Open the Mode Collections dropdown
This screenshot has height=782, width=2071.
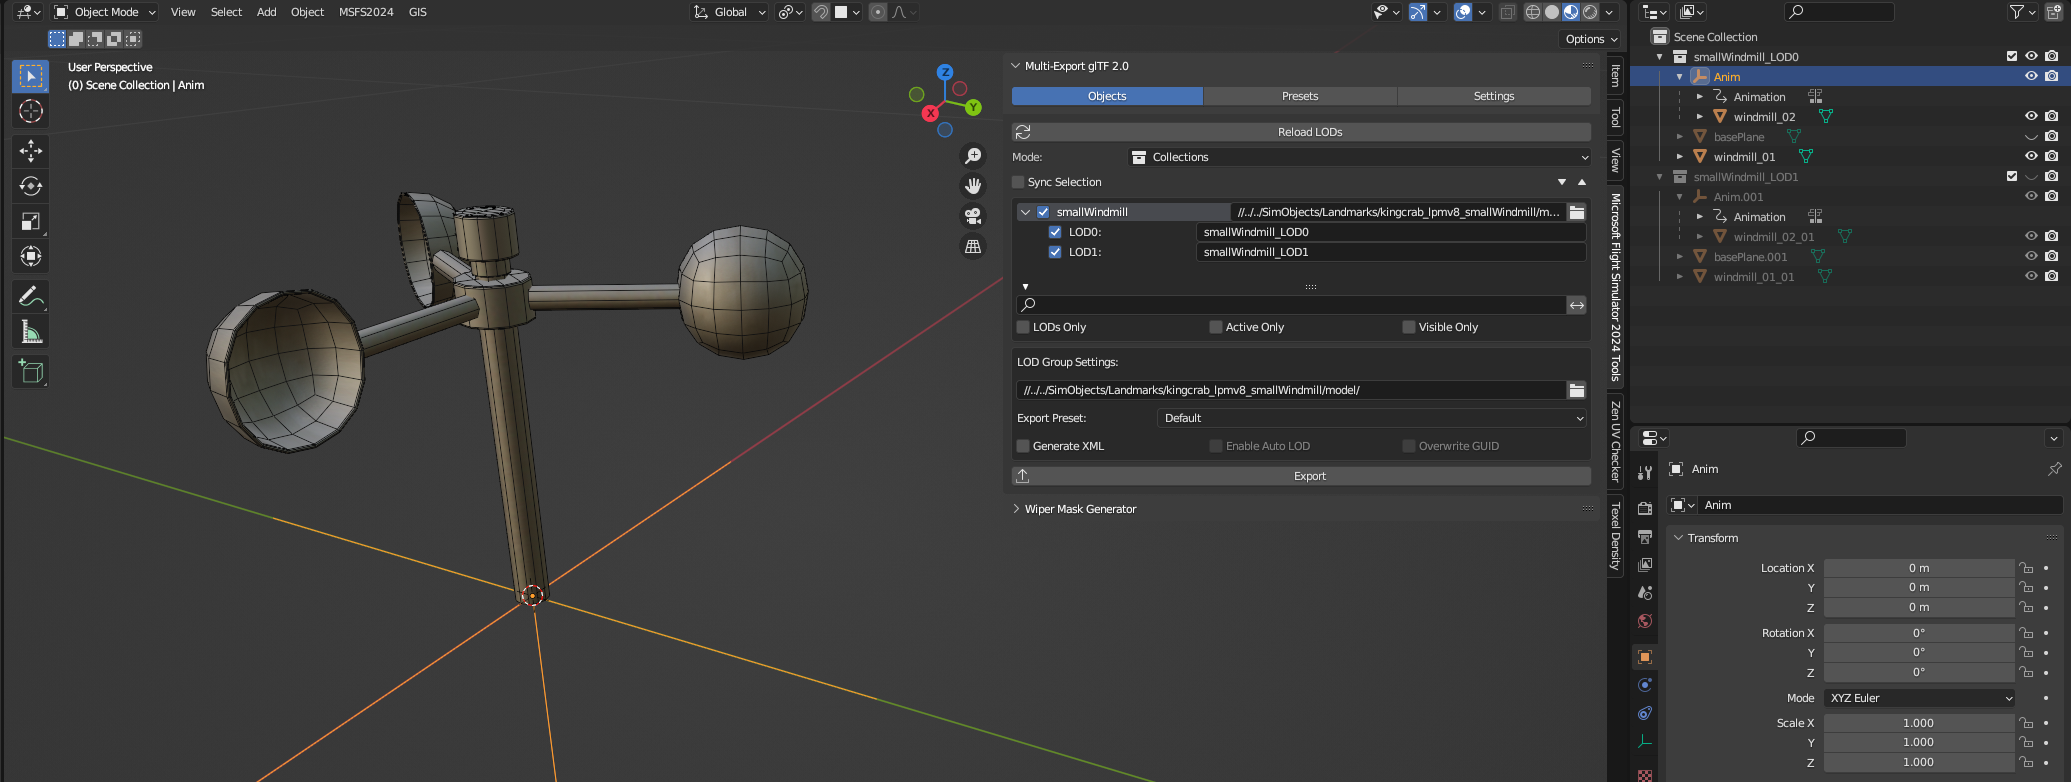[1358, 157]
